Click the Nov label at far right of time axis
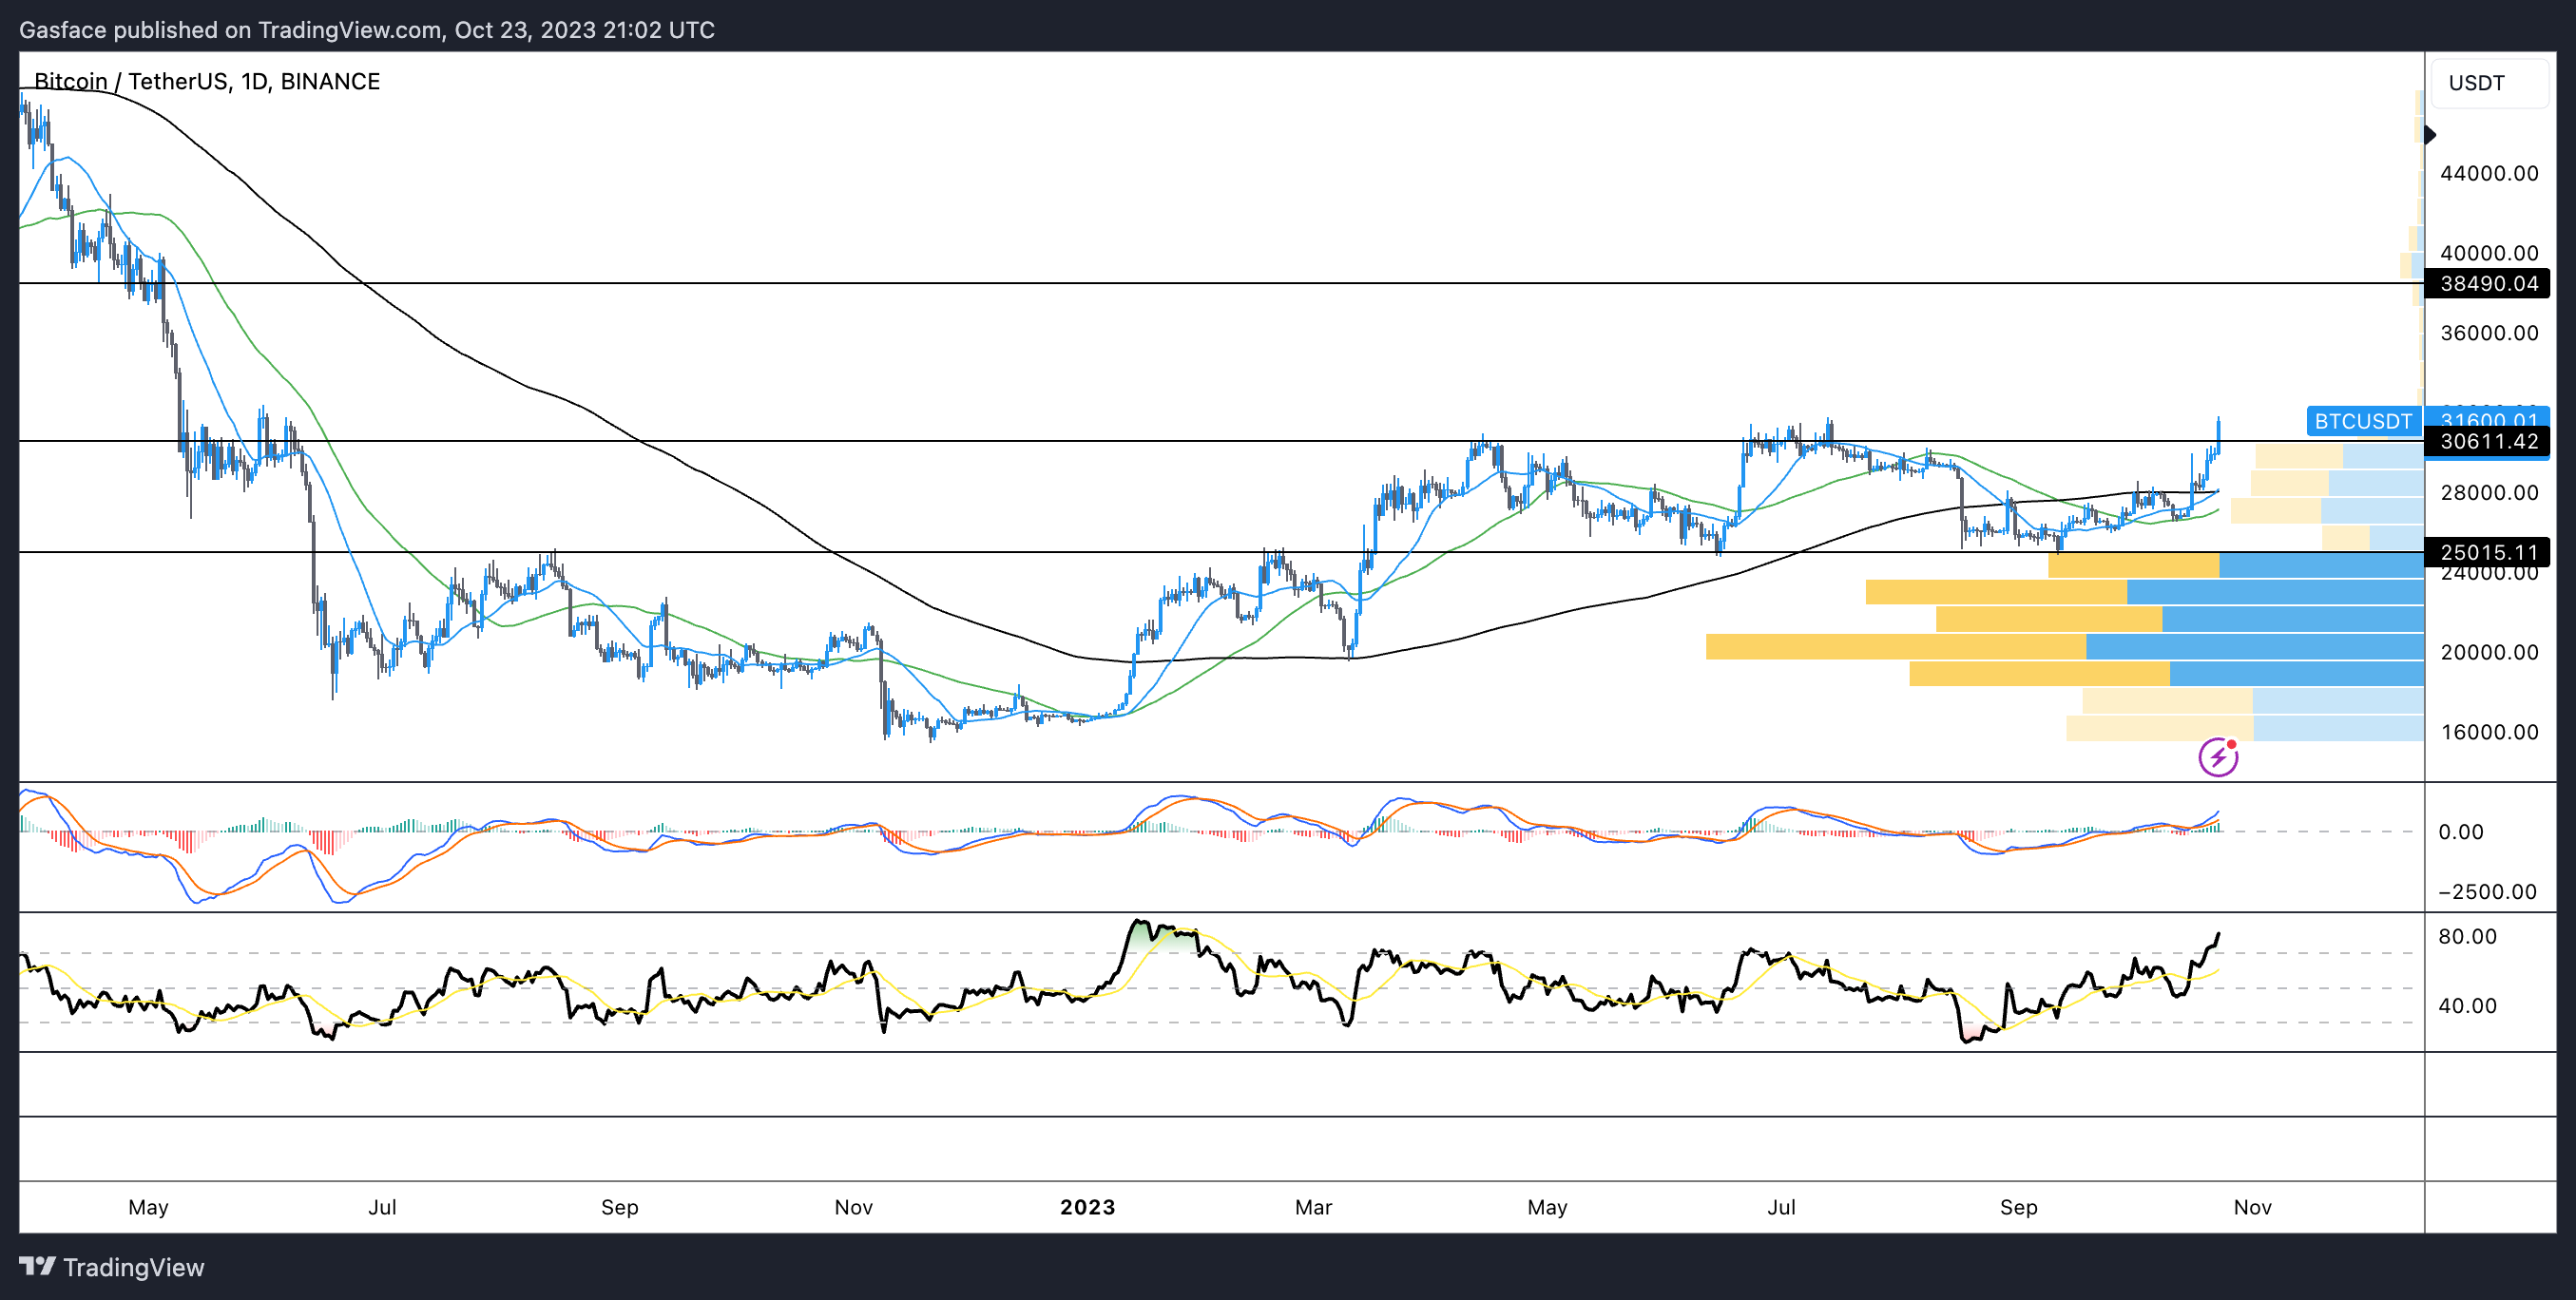This screenshot has width=2576, height=1300. pos(2252,1207)
